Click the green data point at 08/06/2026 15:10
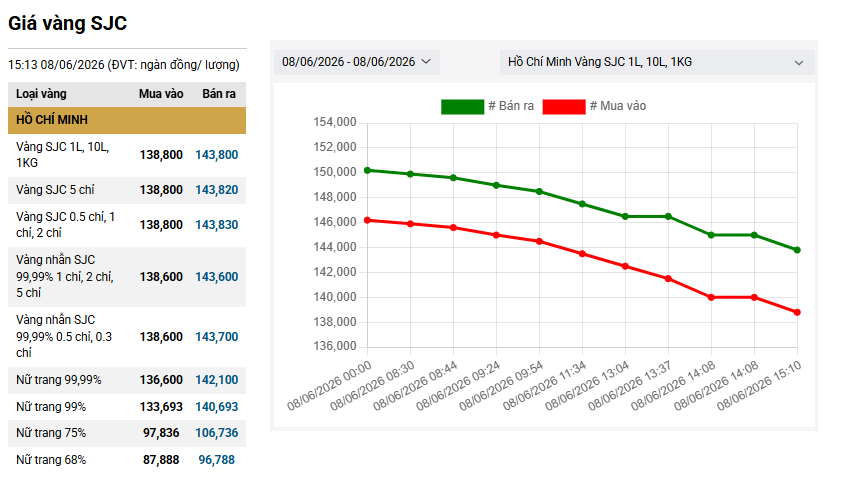Screen dimensions: 860x496 [x=797, y=250]
